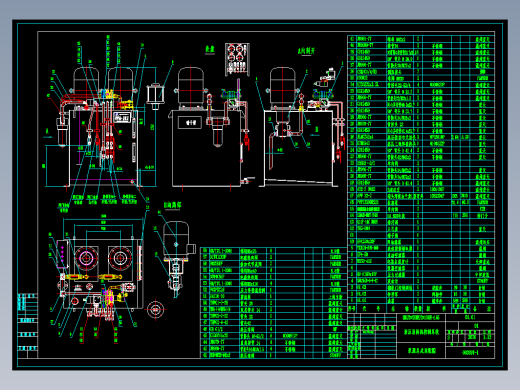Click the pressure gauge panel detail above the middle view
Image resolution: width=520 pixels, height=390 pixels.
click(237, 59)
